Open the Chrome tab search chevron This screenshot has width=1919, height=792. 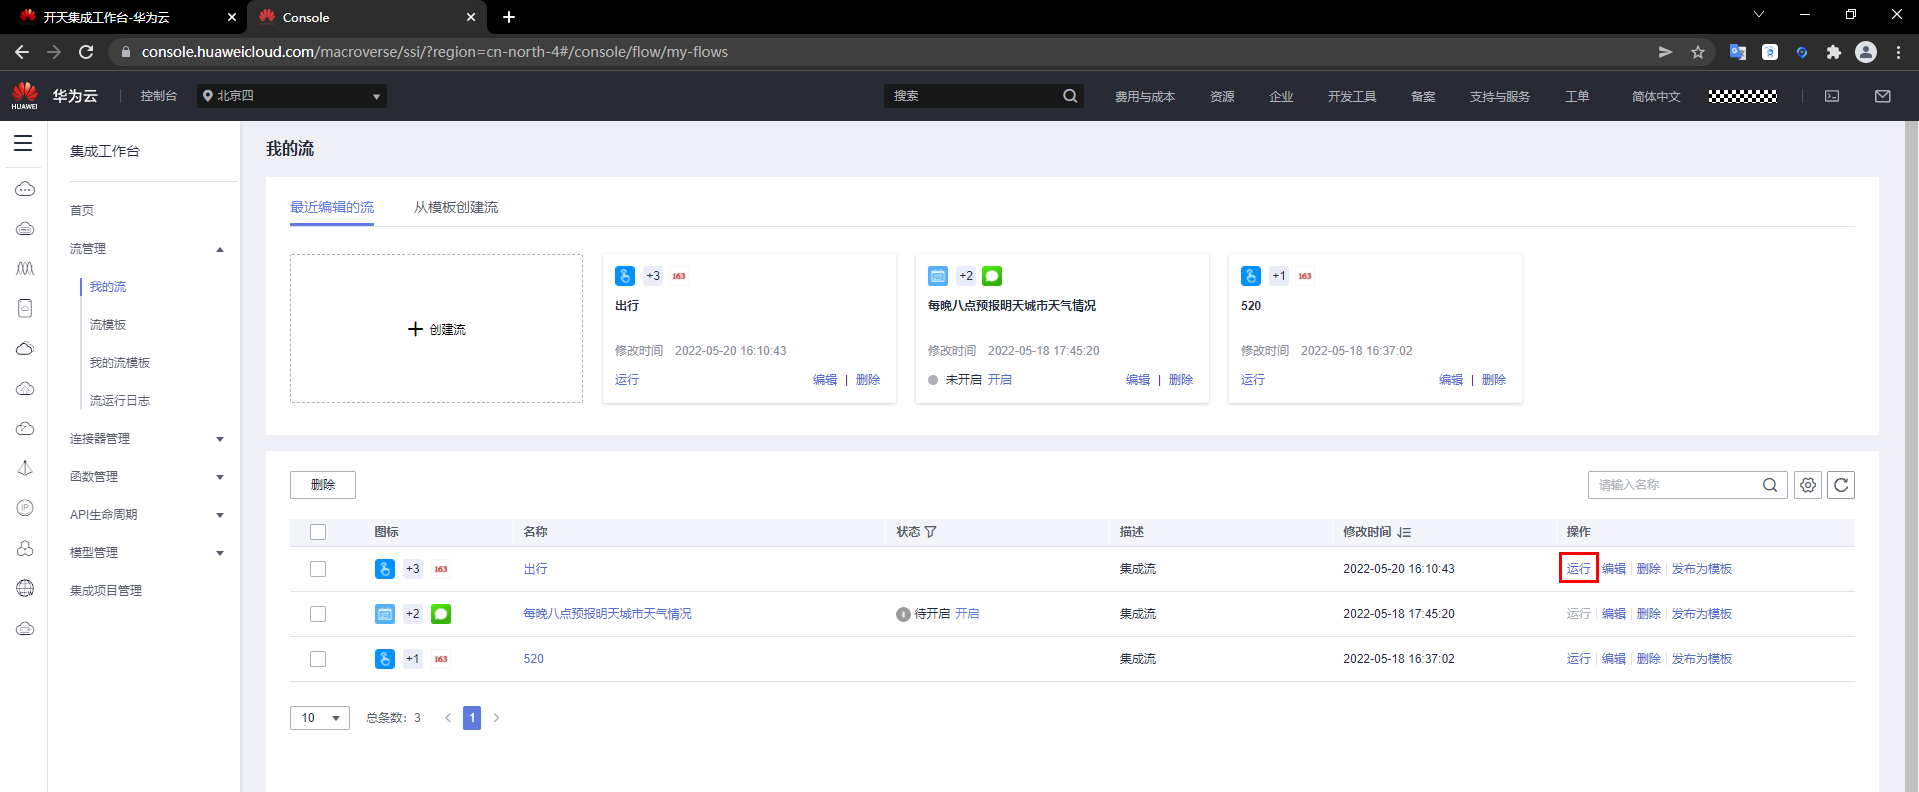tap(1759, 15)
